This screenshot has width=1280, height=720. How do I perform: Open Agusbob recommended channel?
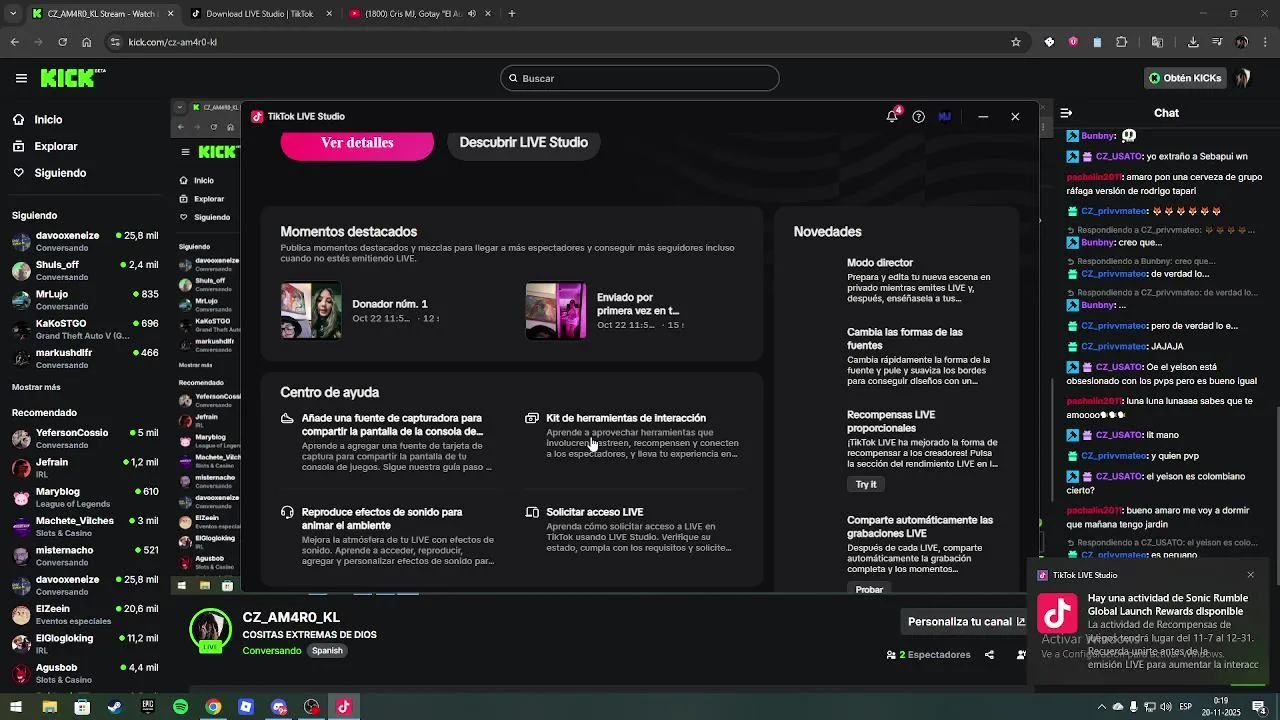pyautogui.click(x=85, y=673)
